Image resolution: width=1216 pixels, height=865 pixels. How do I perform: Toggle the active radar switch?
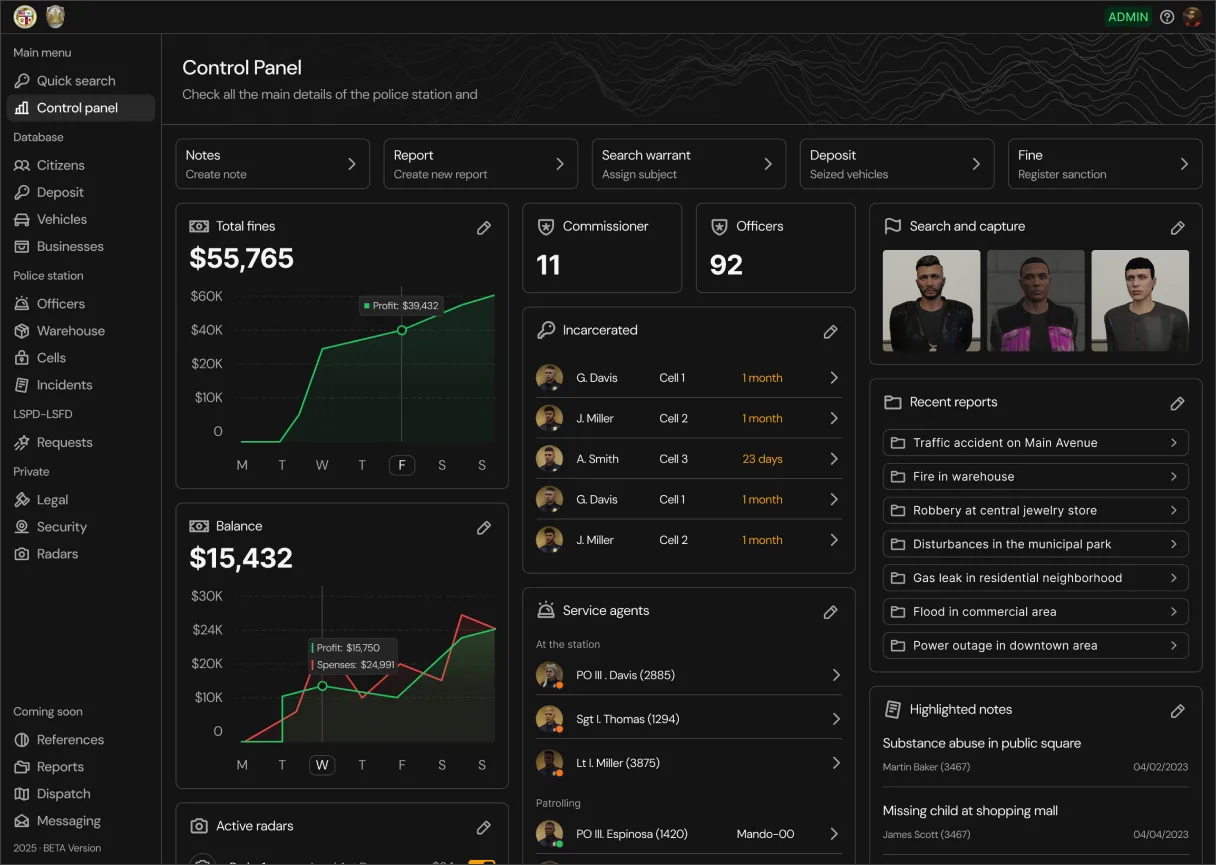(x=481, y=861)
